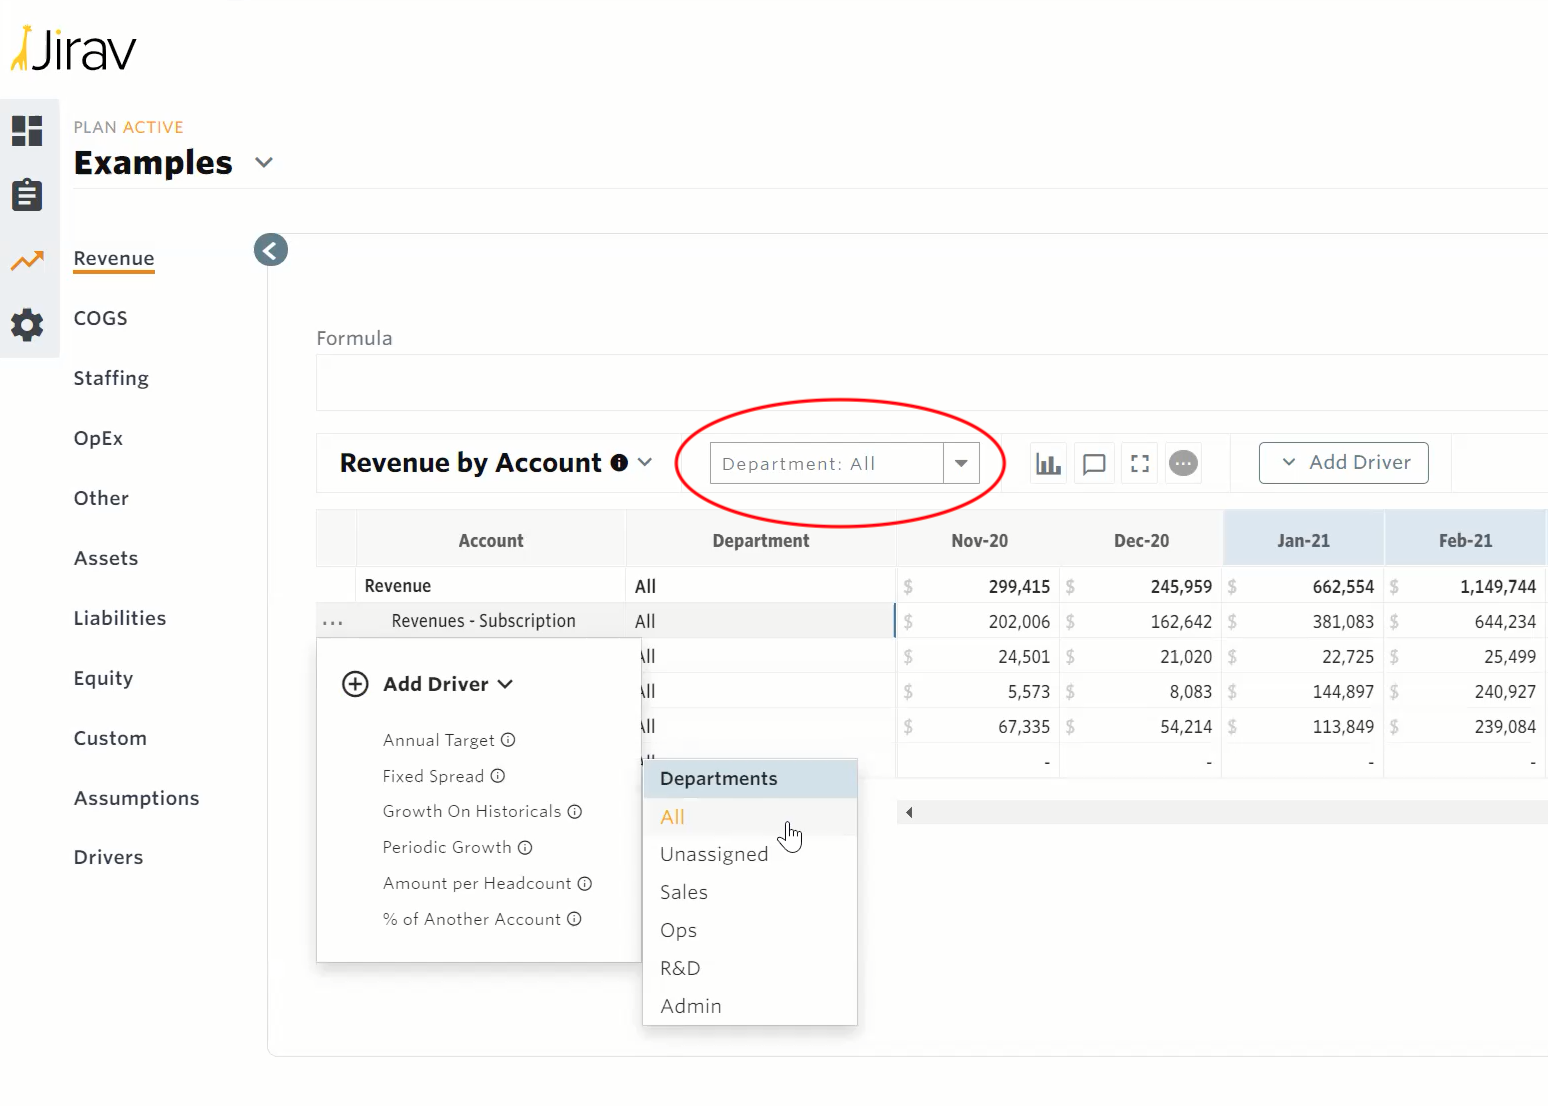
Task: Pick the Periodic Growth driver option
Action: point(447,847)
